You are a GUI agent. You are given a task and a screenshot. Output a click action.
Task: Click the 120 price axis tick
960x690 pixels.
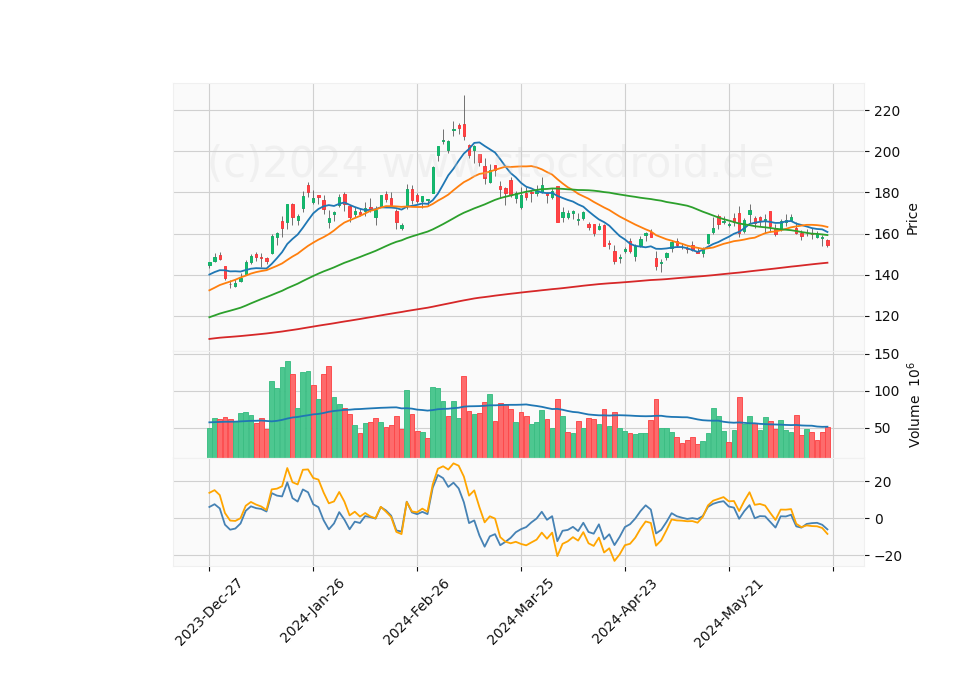coord(887,317)
